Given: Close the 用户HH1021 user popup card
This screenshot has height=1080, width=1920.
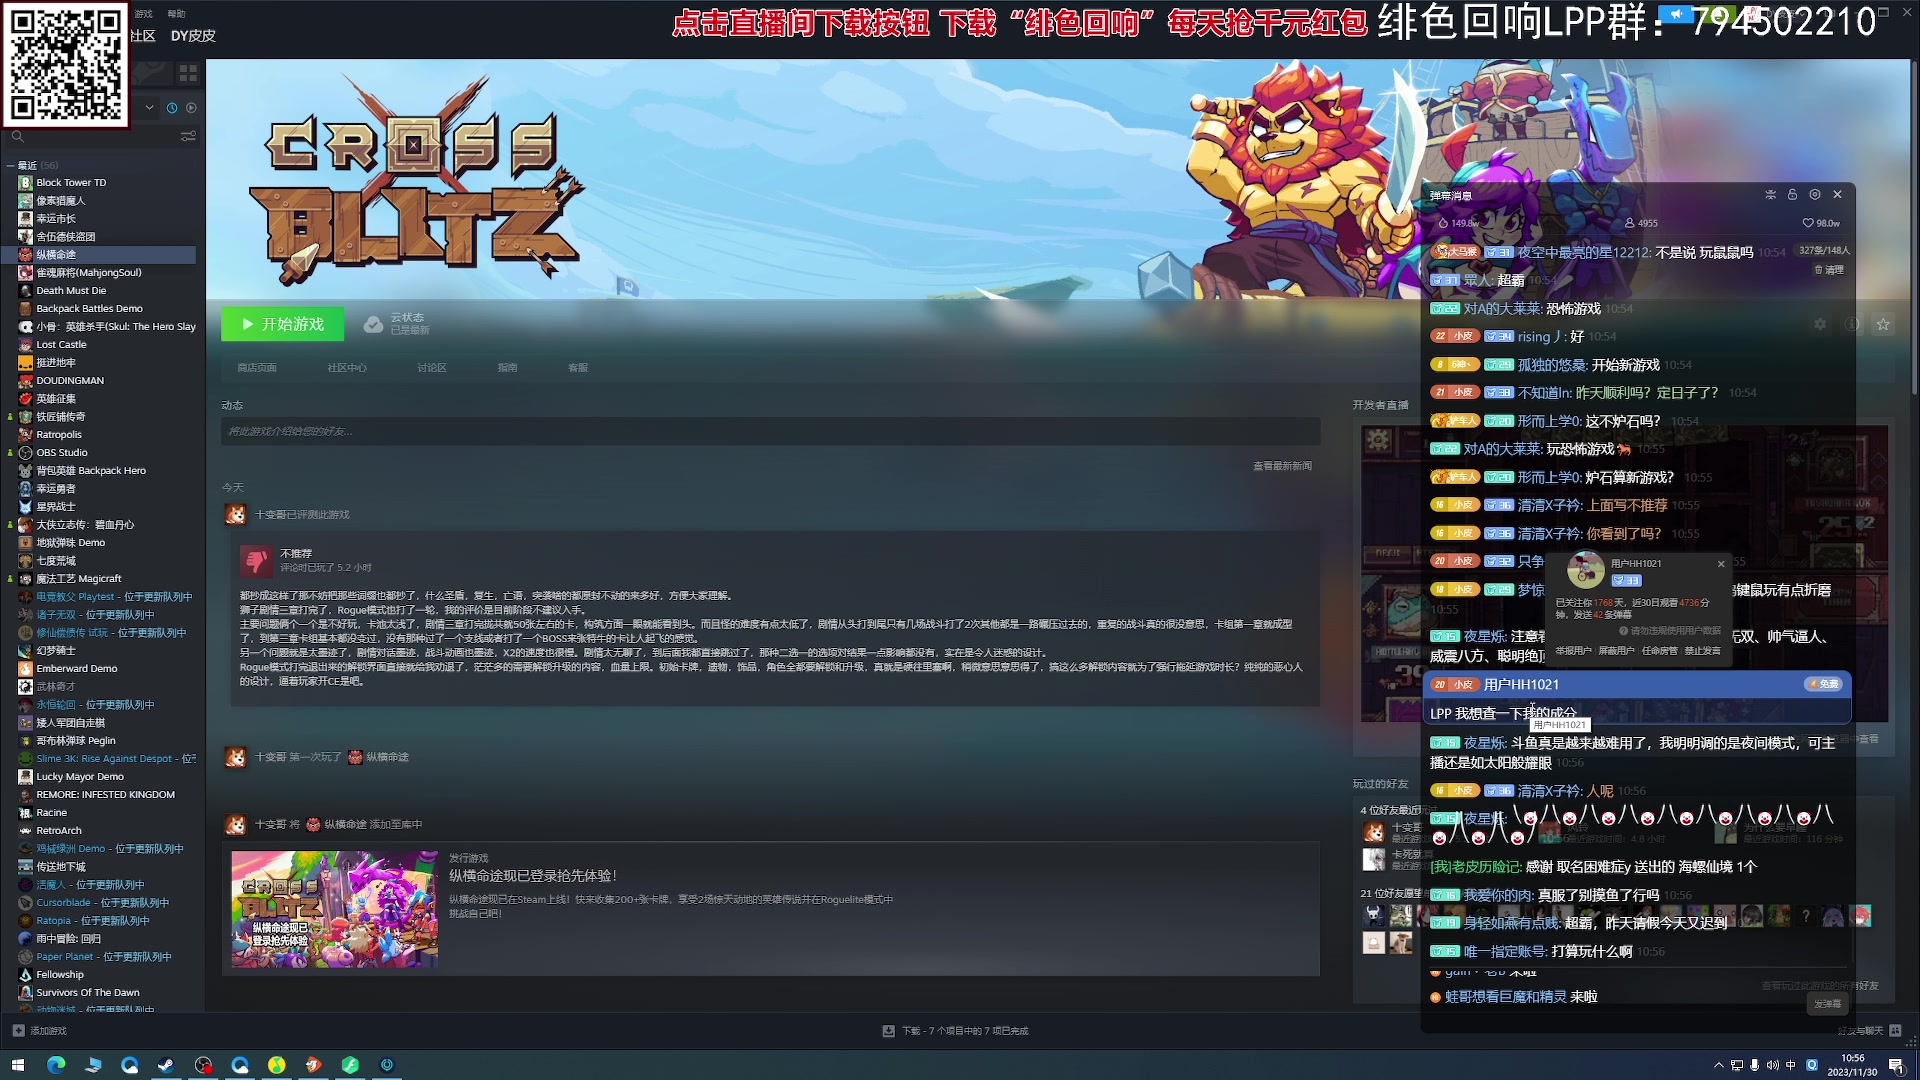Looking at the screenshot, I should (x=1721, y=564).
